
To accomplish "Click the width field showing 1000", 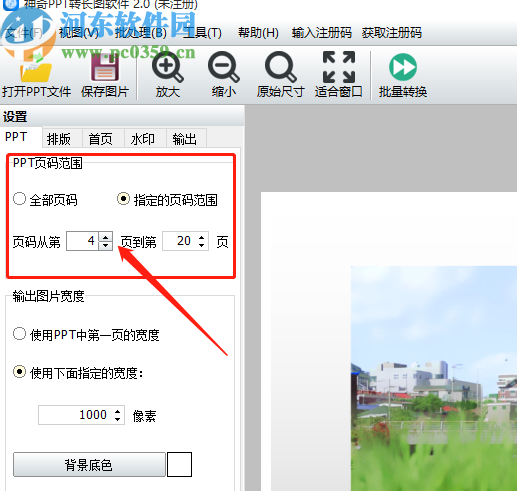I will (x=75, y=415).
